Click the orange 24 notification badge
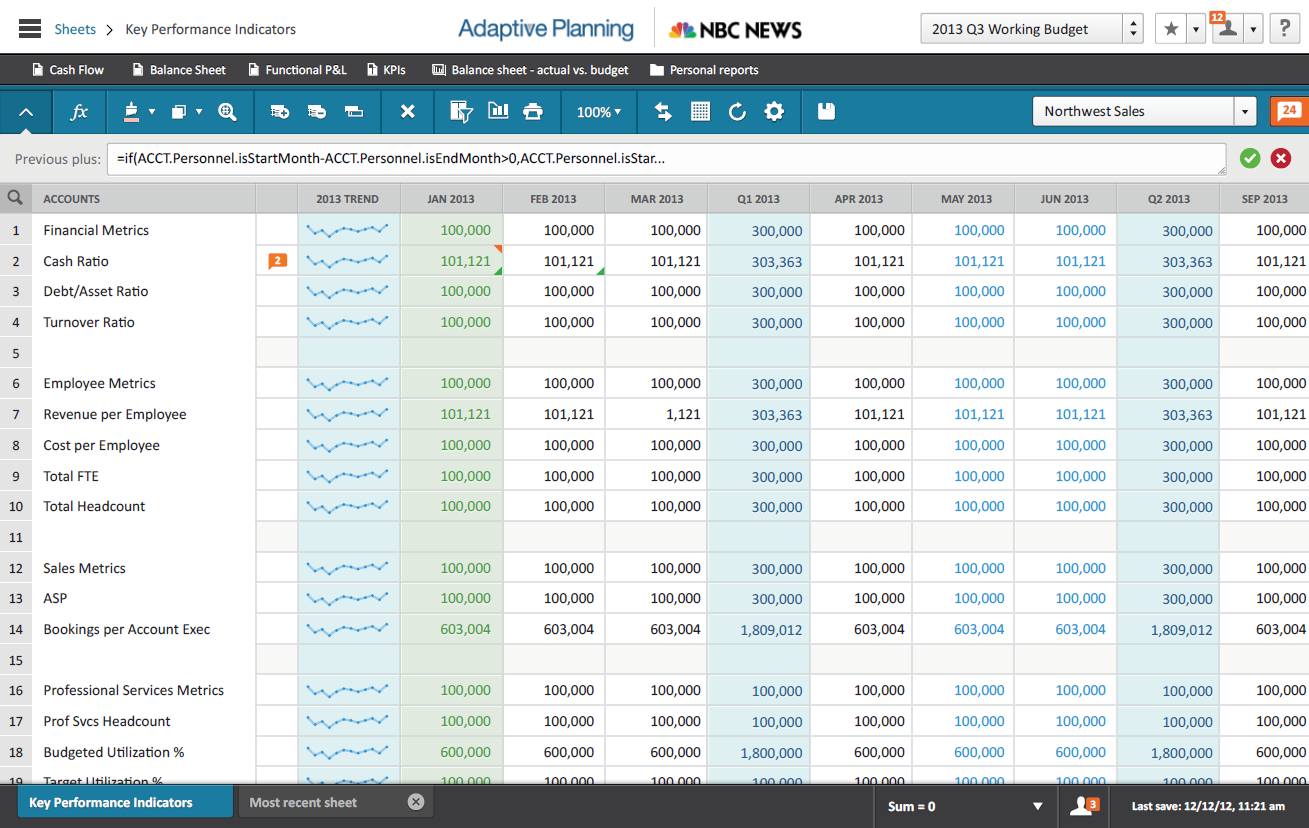1309x828 pixels. pyautogui.click(x=1289, y=111)
